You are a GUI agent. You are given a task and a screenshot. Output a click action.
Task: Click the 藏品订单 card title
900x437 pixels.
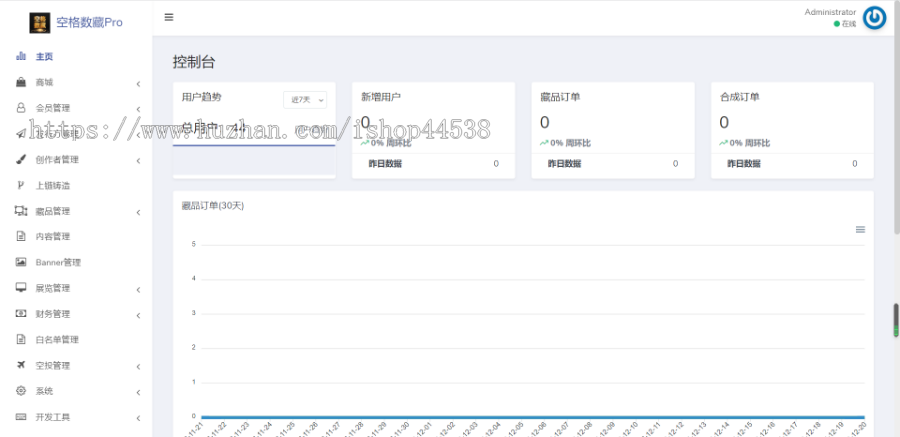[x=560, y=97]
